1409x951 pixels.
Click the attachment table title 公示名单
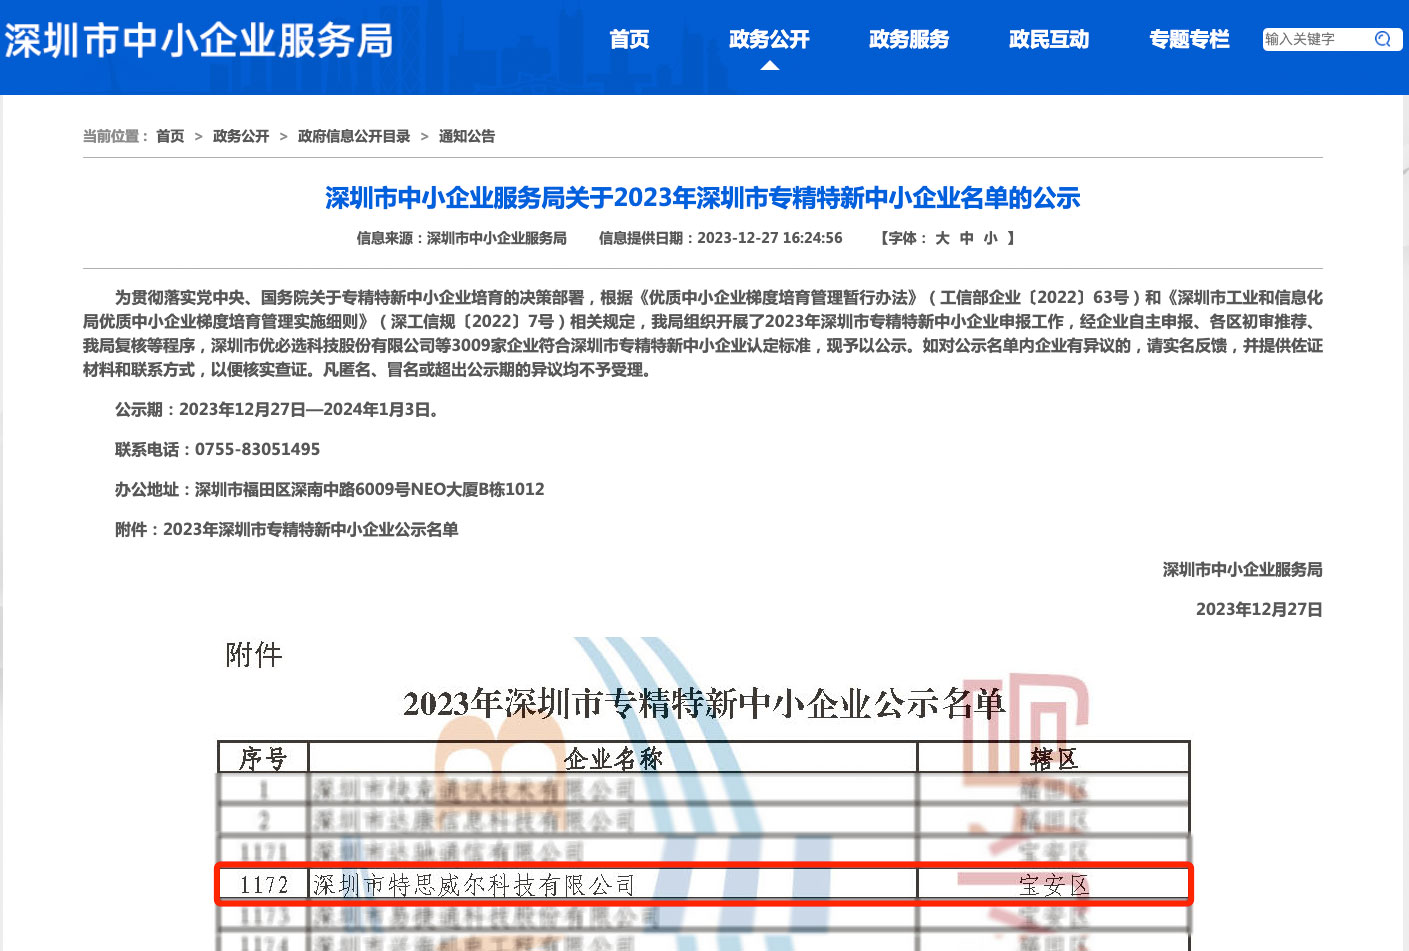(704, 703)
